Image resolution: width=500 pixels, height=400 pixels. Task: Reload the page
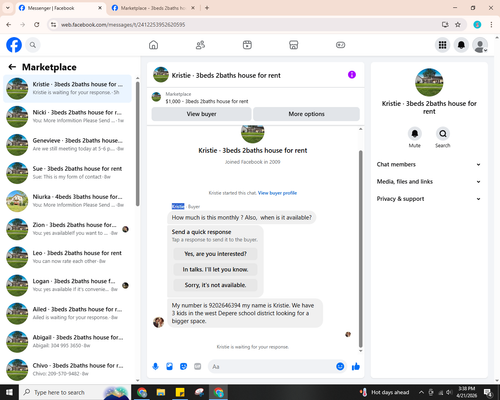pyautogui.click(x=37, y=25)
